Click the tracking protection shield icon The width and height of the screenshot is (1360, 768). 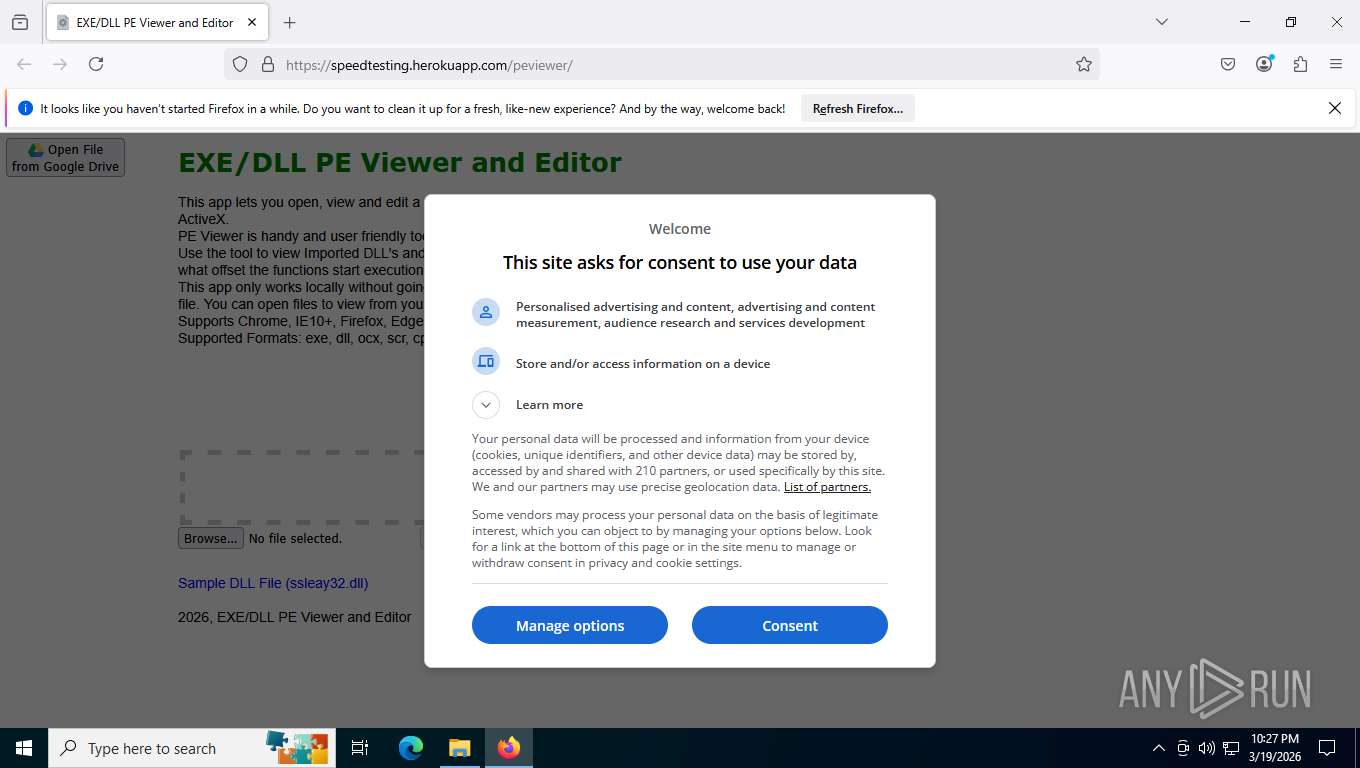point(240,64)
